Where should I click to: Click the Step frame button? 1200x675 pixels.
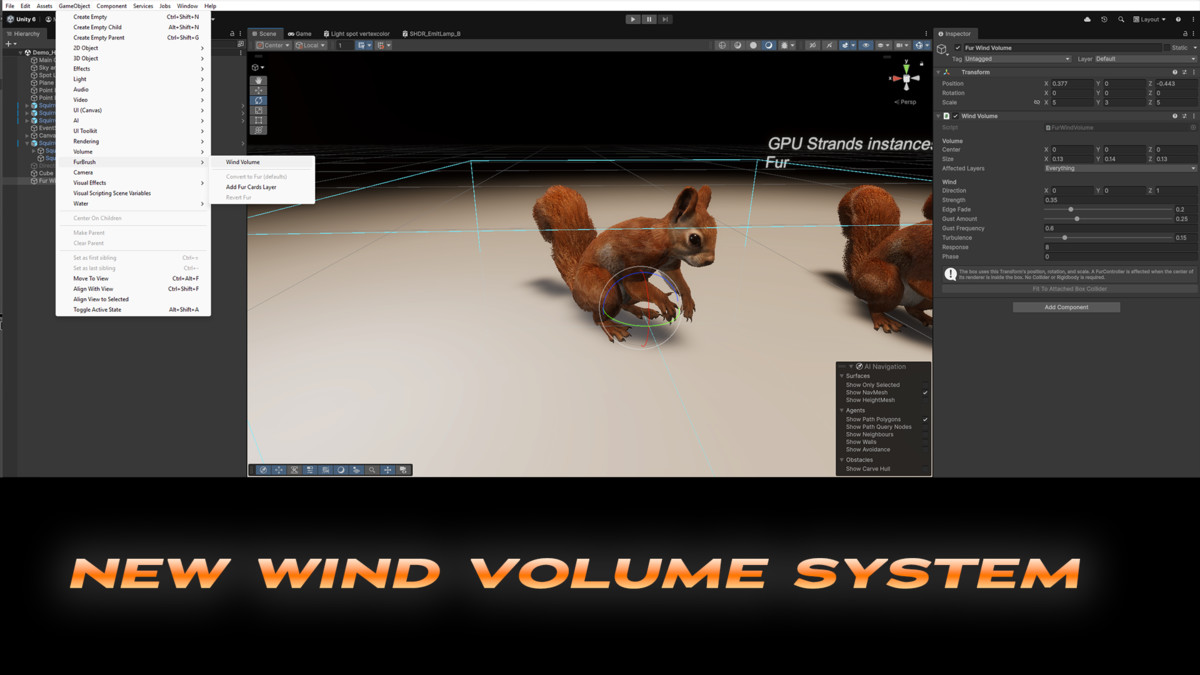pos(665,19)
